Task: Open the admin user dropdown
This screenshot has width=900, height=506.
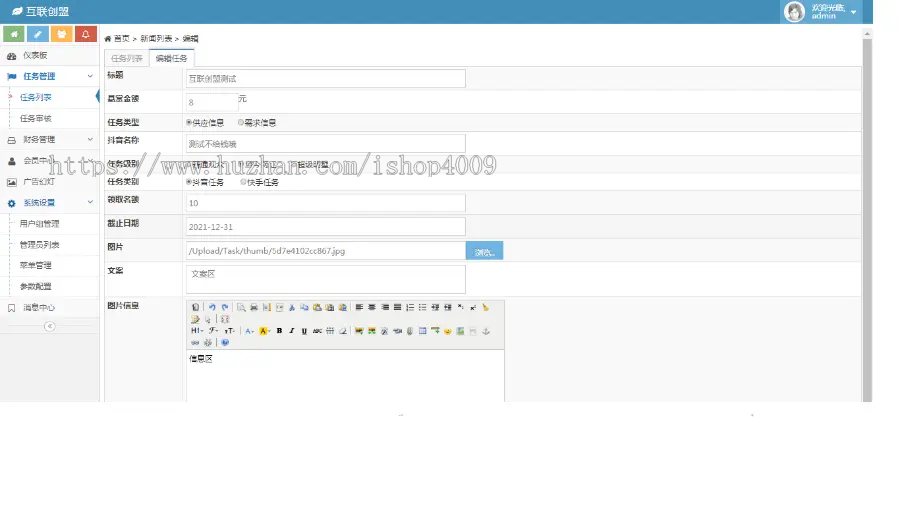Action: click(x=822, y=11)
